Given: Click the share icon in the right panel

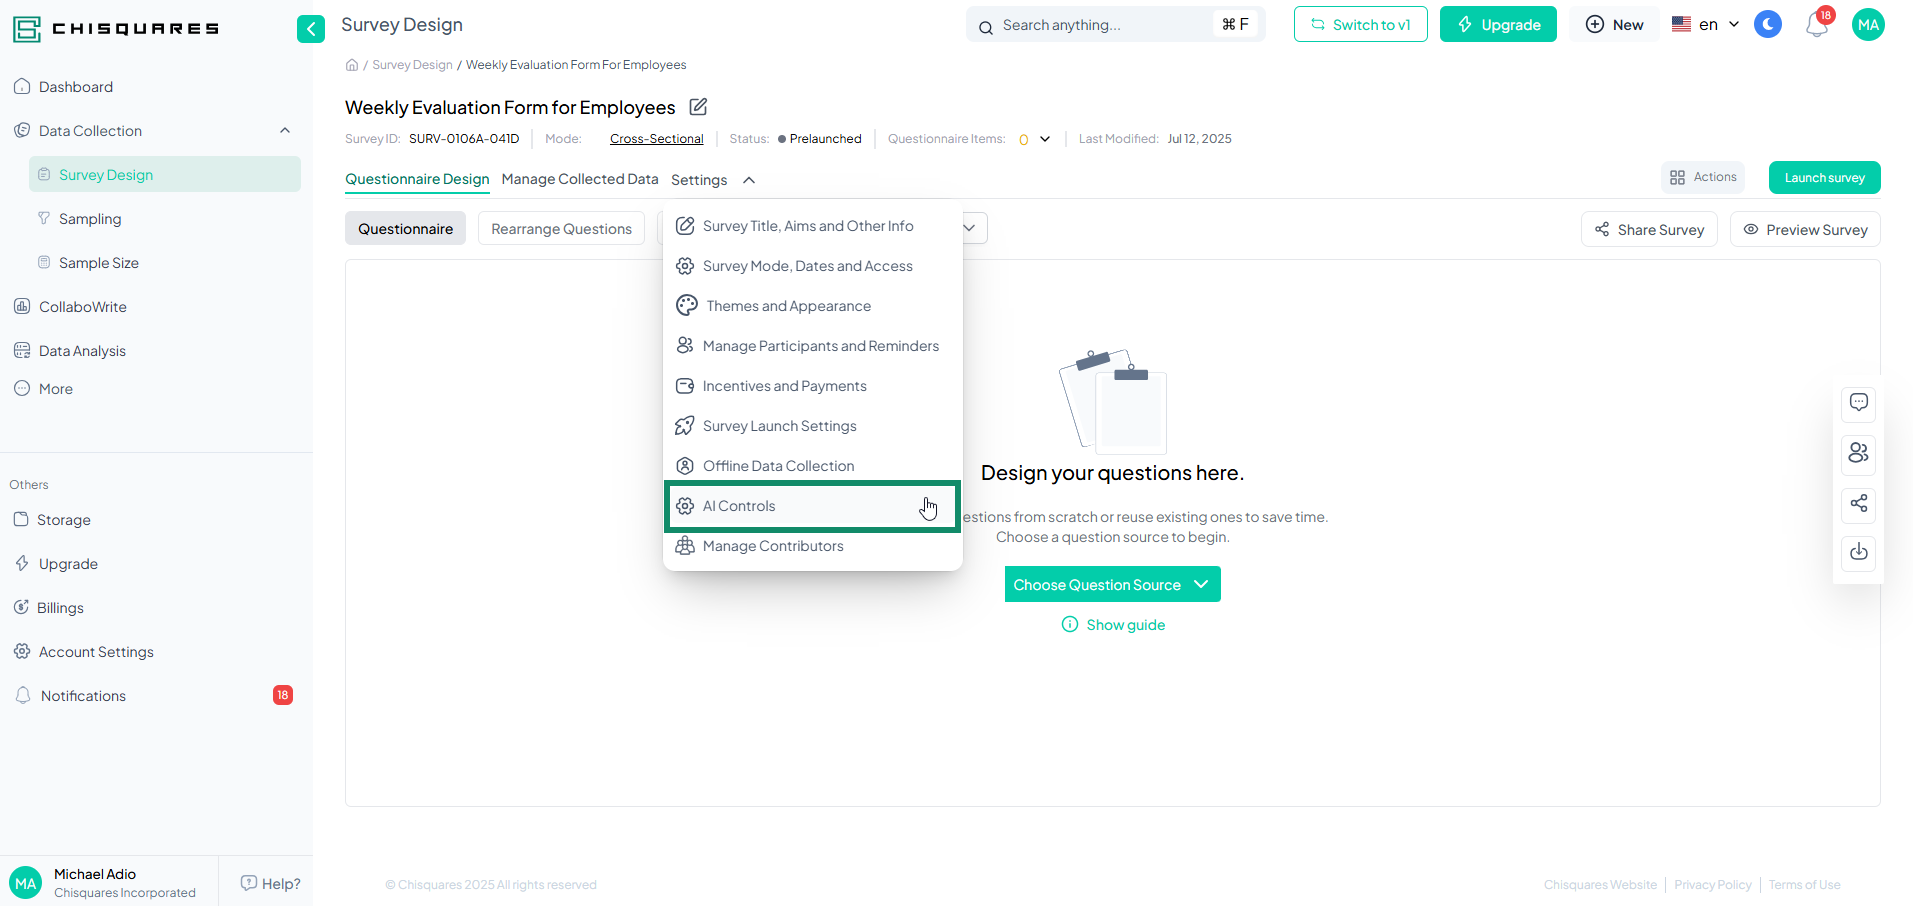Looking at the screenshot, I should (x=1858, y=503).
